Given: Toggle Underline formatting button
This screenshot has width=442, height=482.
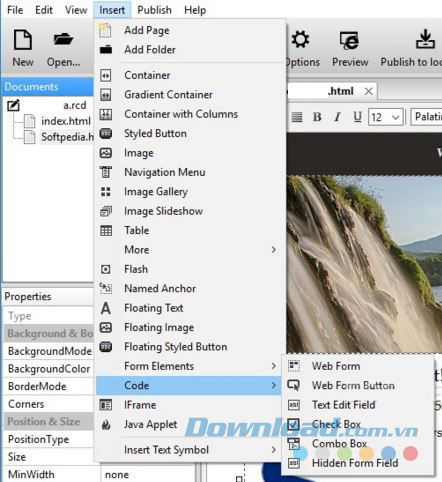Looking at the screenshot, I should (357, 117).
